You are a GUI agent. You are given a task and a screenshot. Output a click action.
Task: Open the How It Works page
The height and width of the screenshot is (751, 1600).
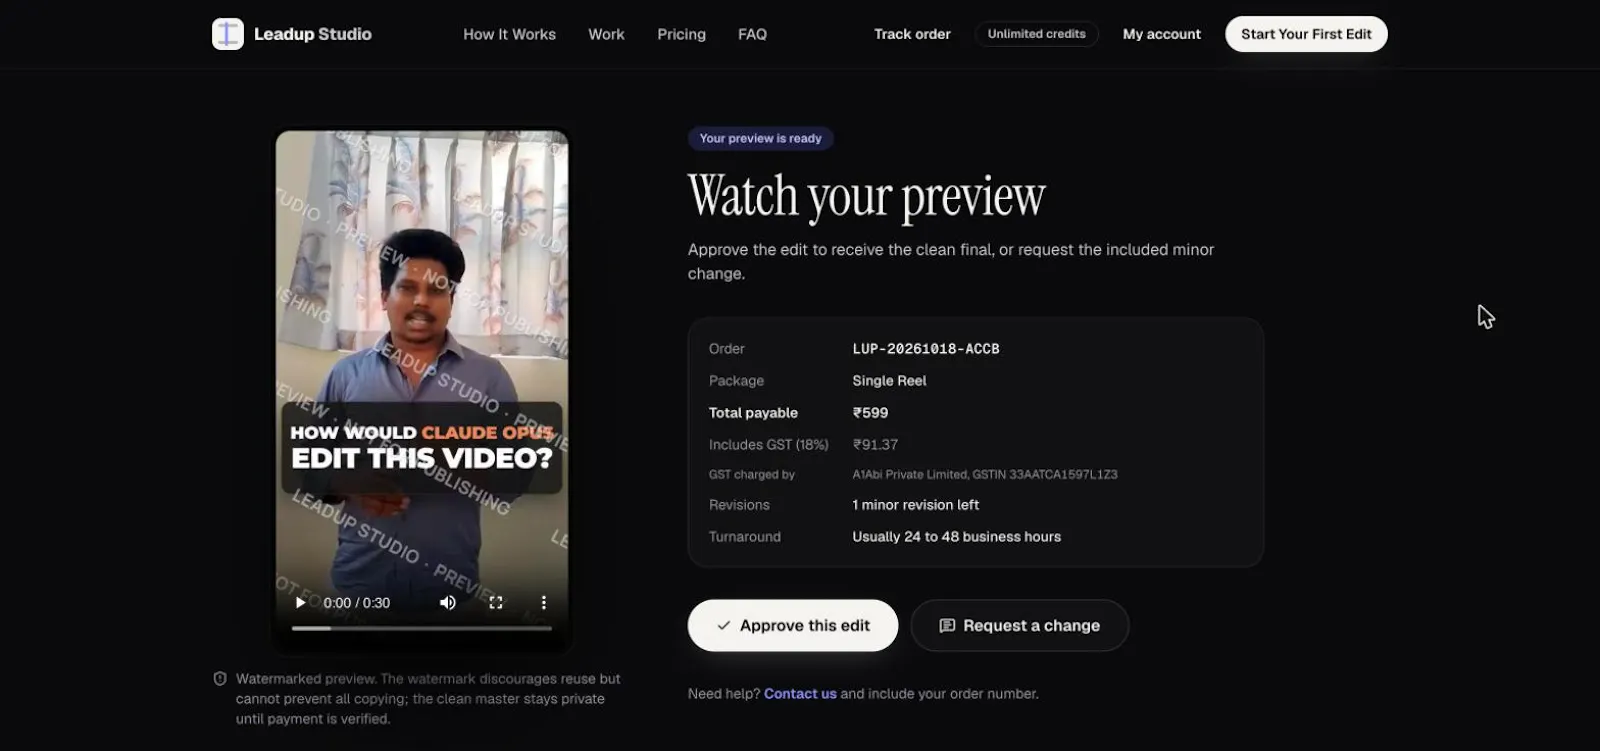pyautogui.click(x=509, y=34)
